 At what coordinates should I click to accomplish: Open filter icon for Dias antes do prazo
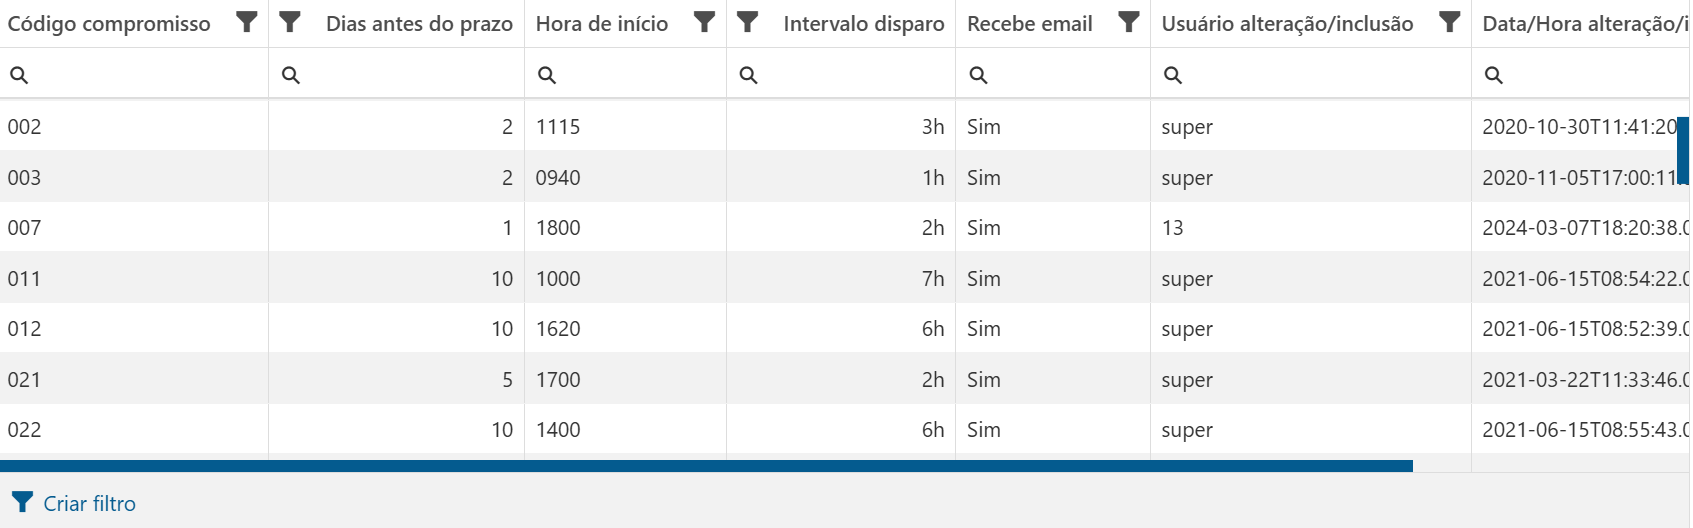[290, 22]
